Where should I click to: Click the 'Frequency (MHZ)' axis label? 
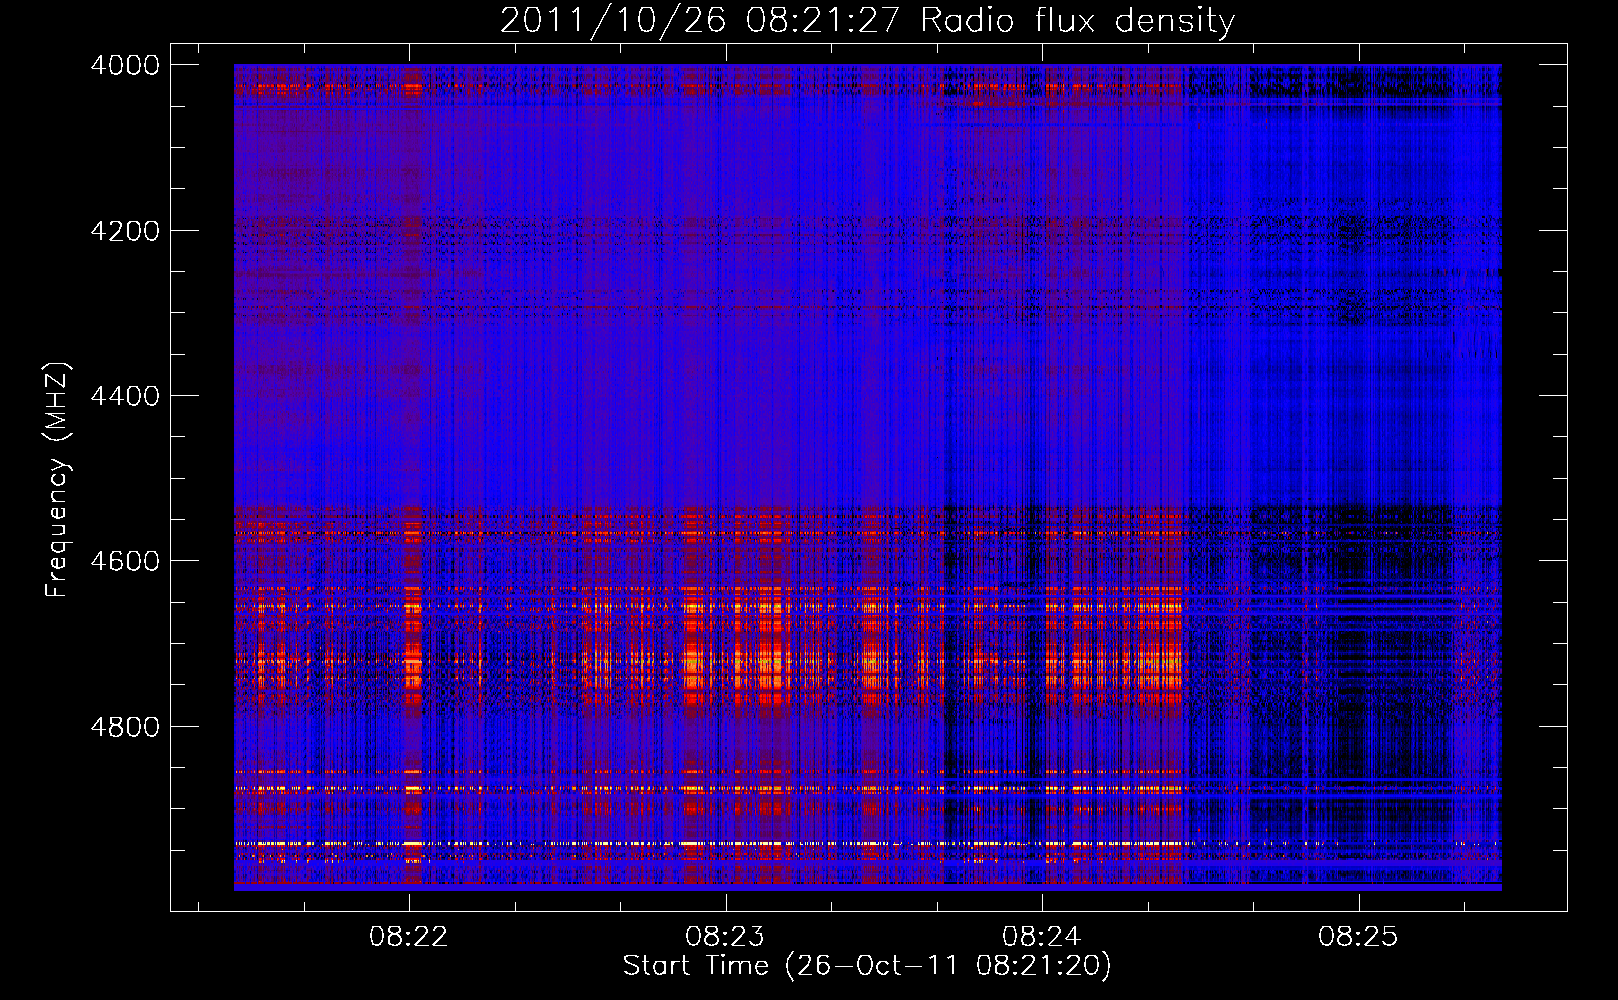coord(57,480)
